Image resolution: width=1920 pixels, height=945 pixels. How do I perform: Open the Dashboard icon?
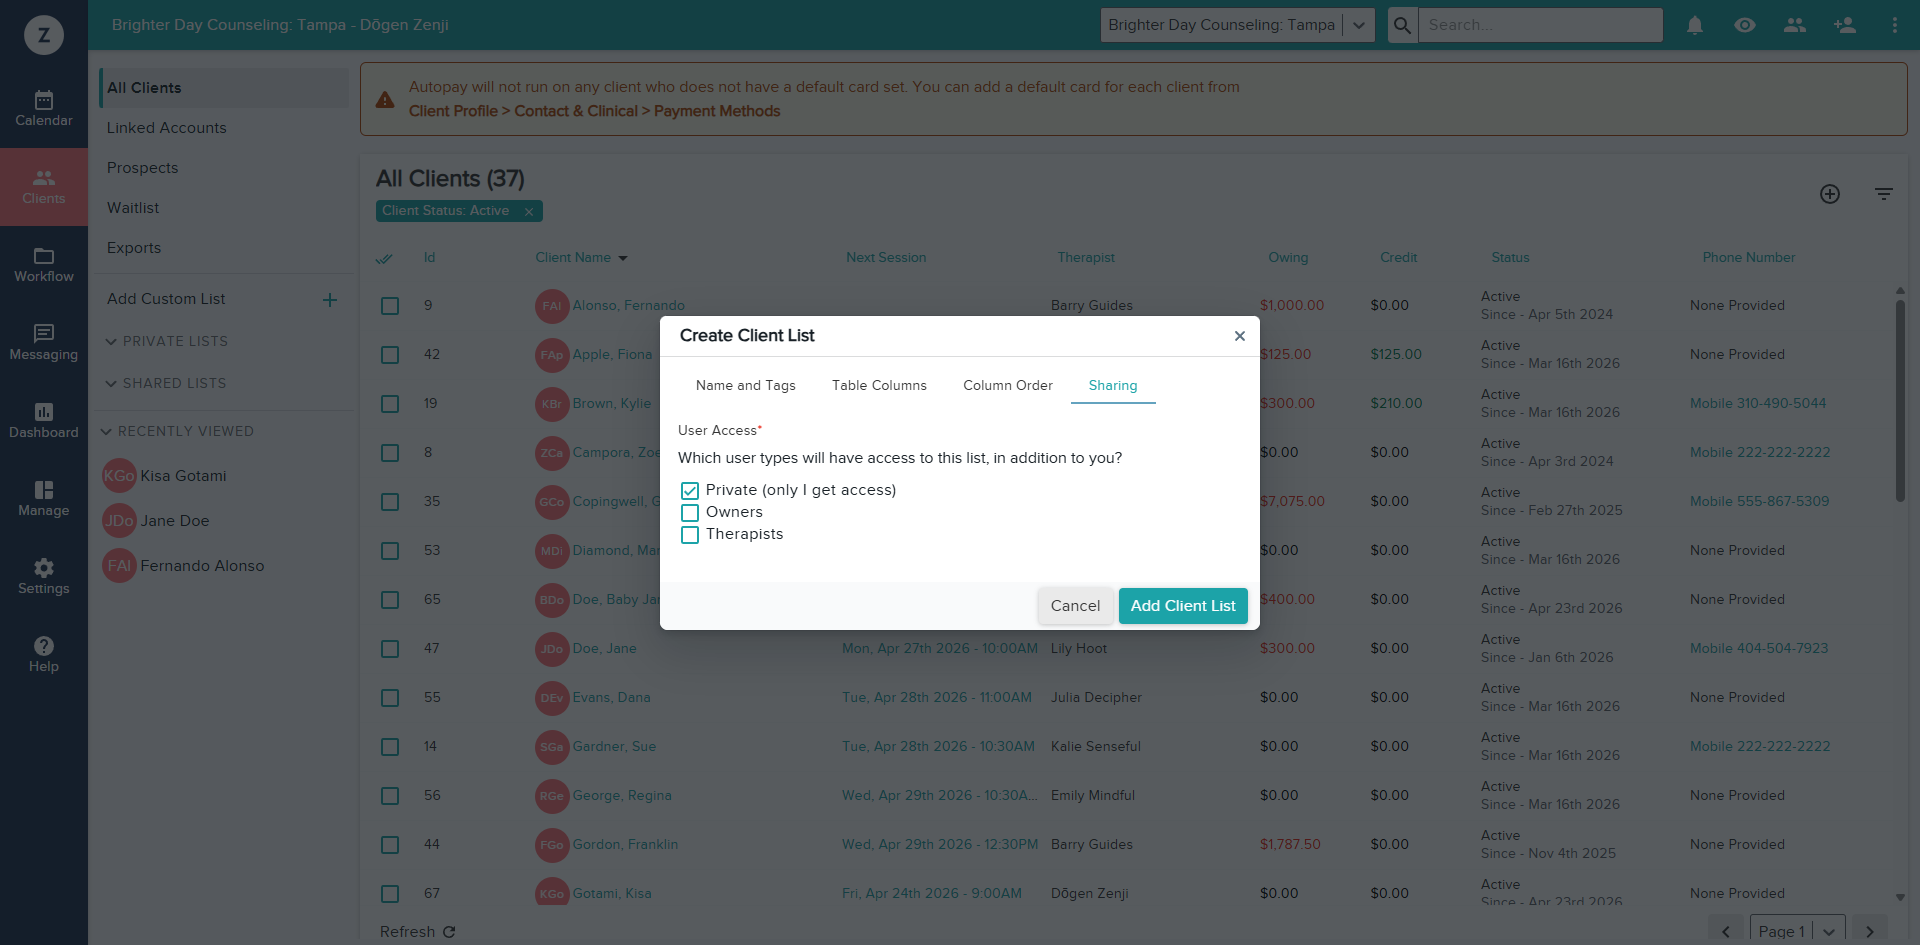pos(44,421)
